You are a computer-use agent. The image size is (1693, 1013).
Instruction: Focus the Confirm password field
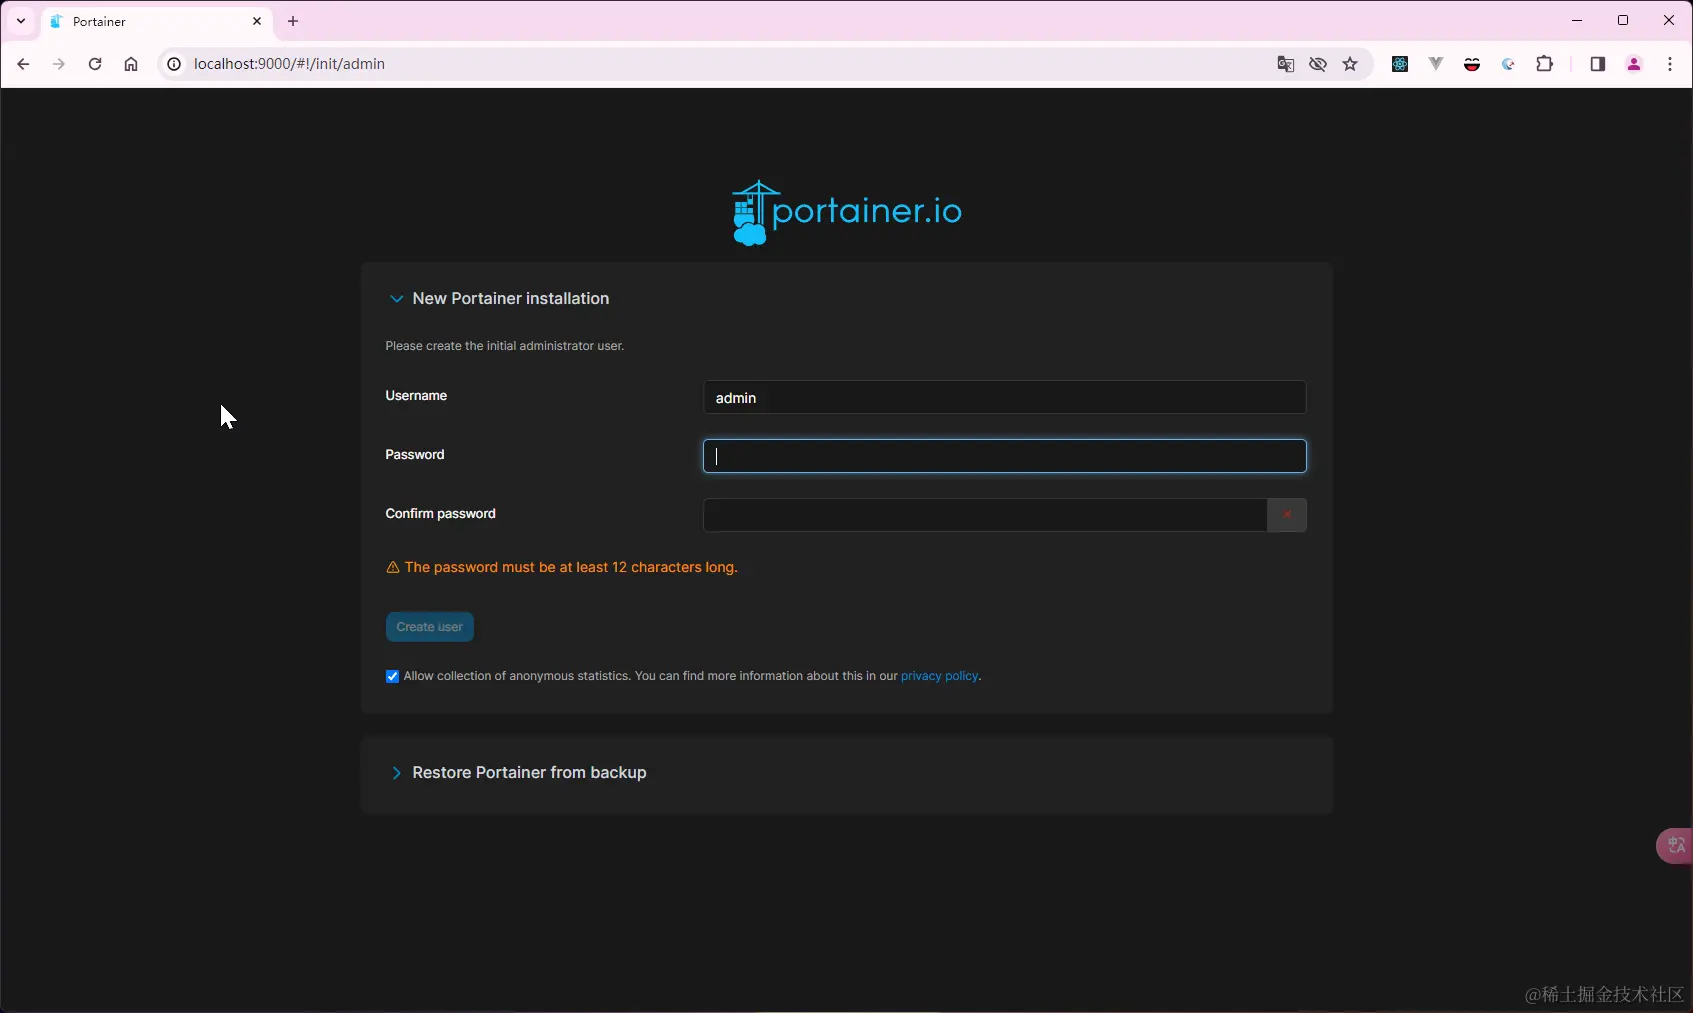(986, 515)
